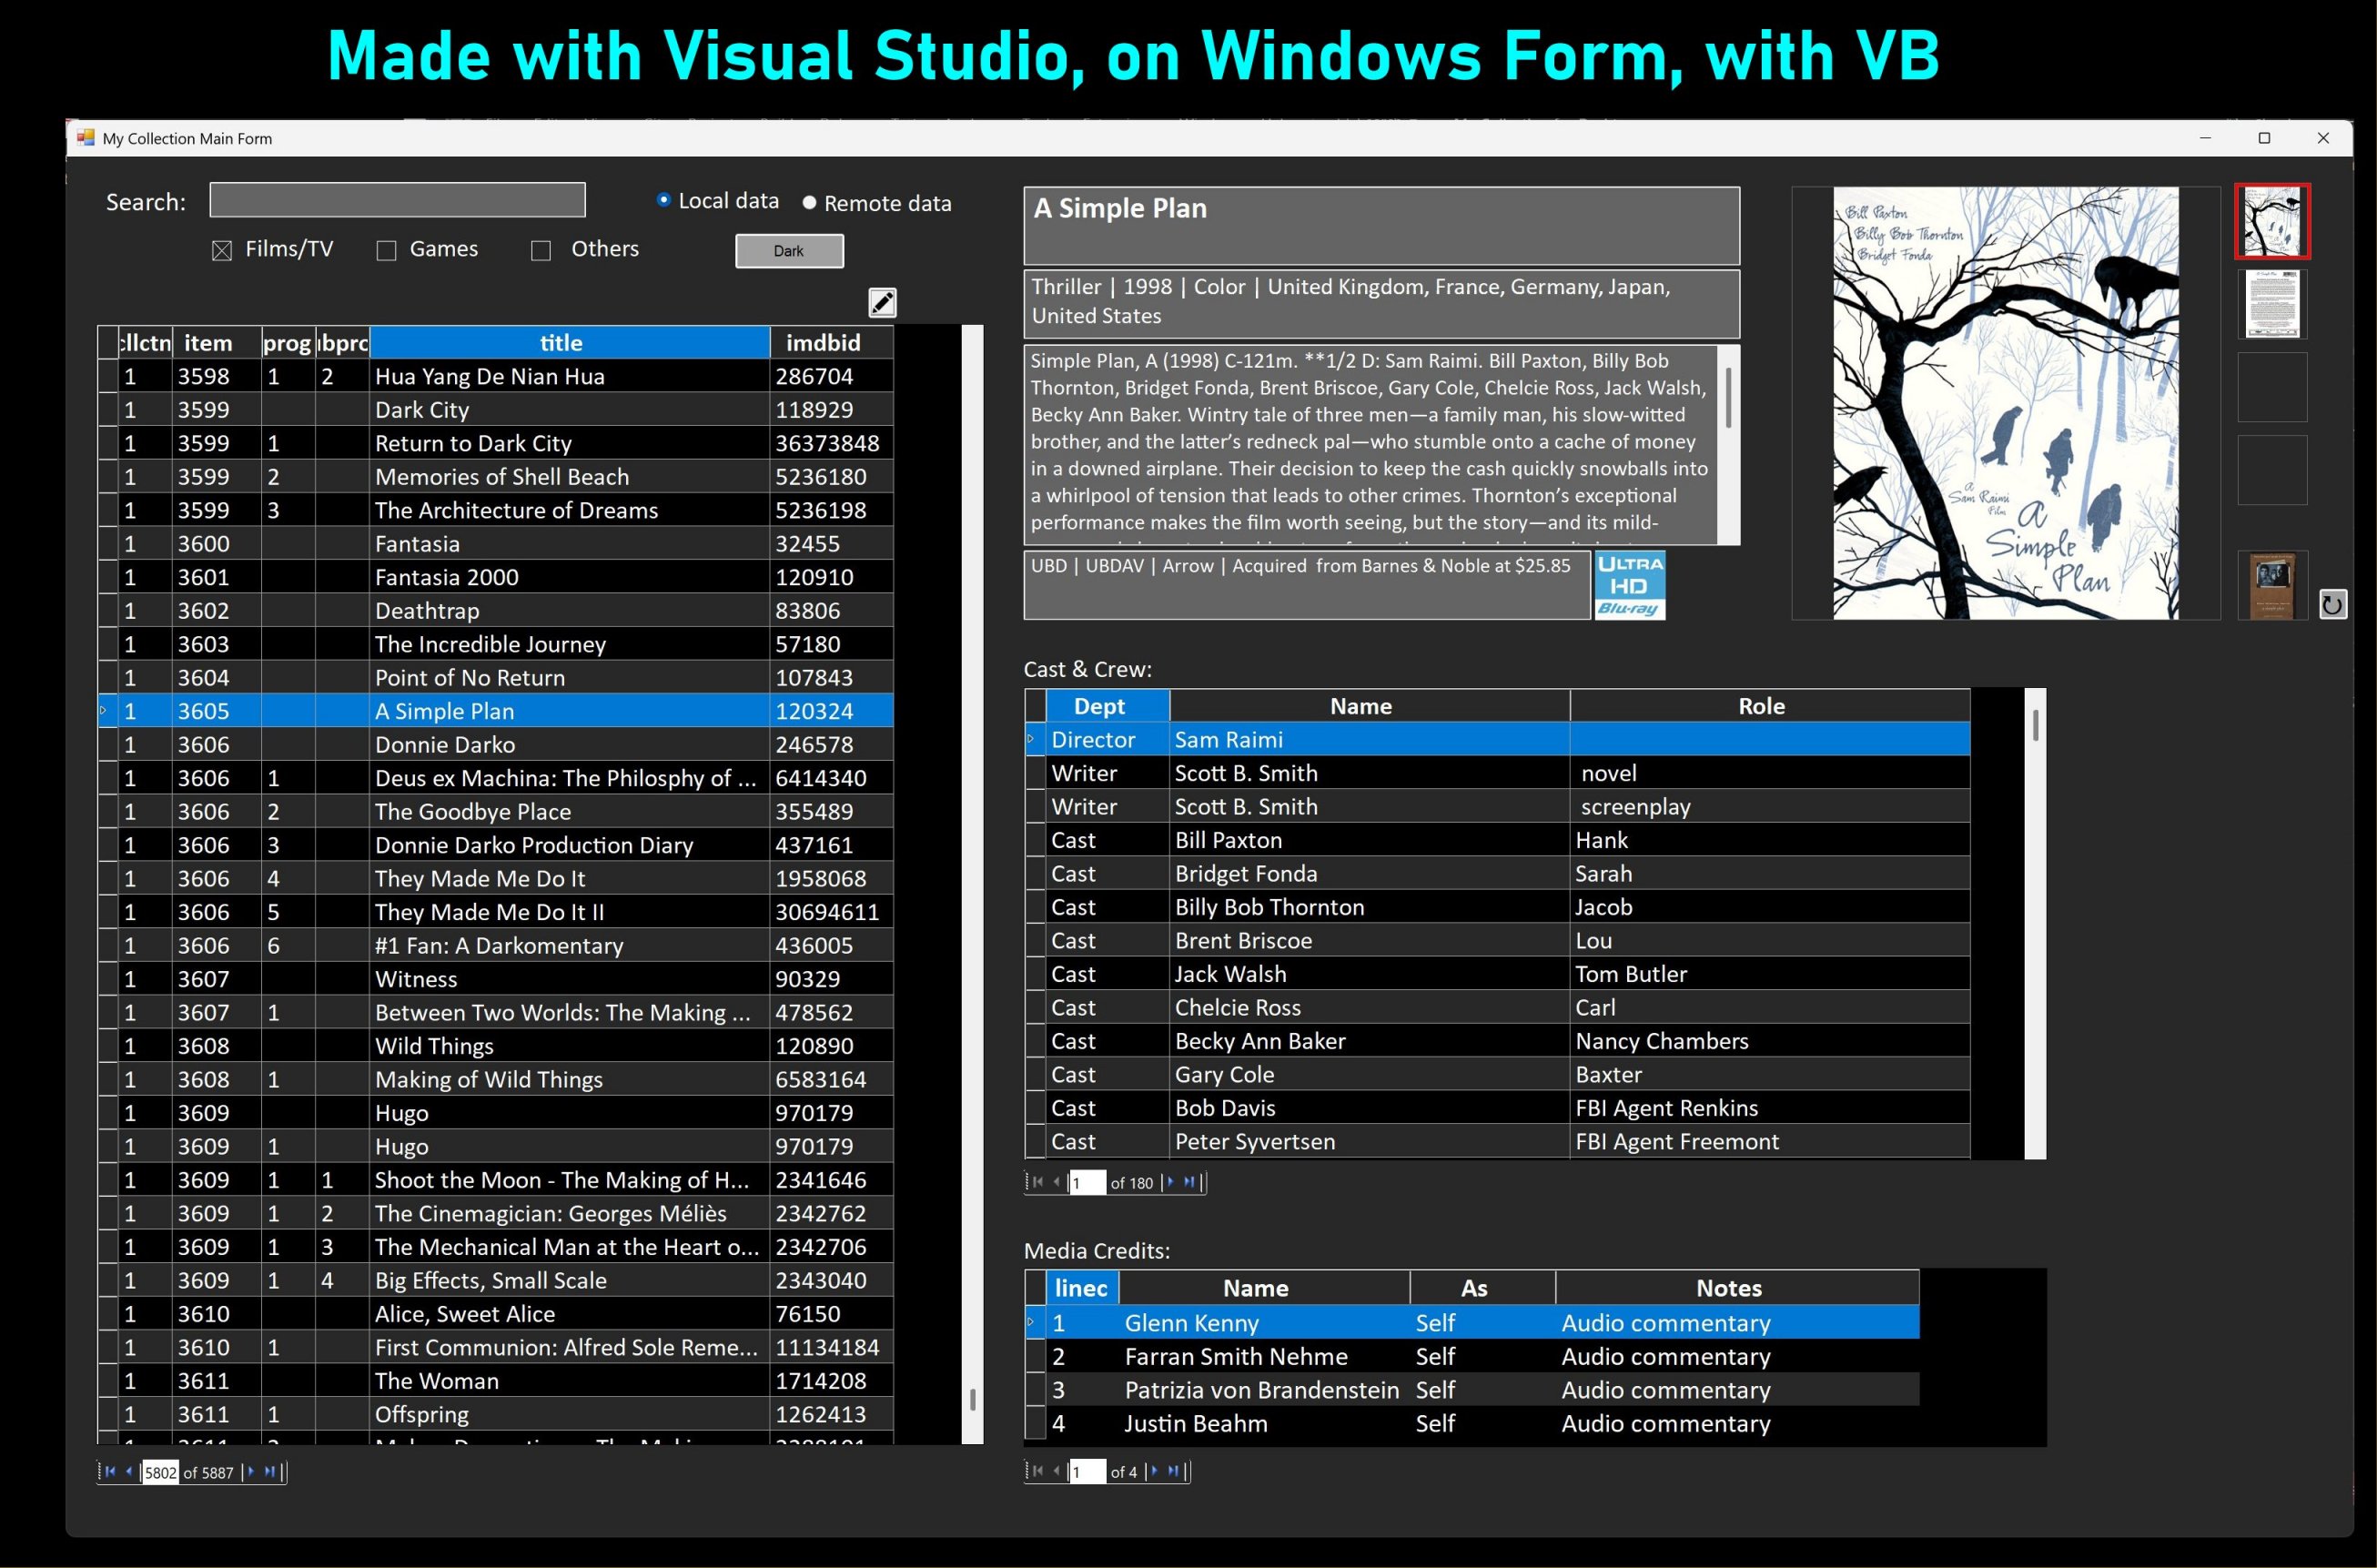Click the imdbid column header
Viewport: 2377px width, 1568px height.
coord(822,343)
